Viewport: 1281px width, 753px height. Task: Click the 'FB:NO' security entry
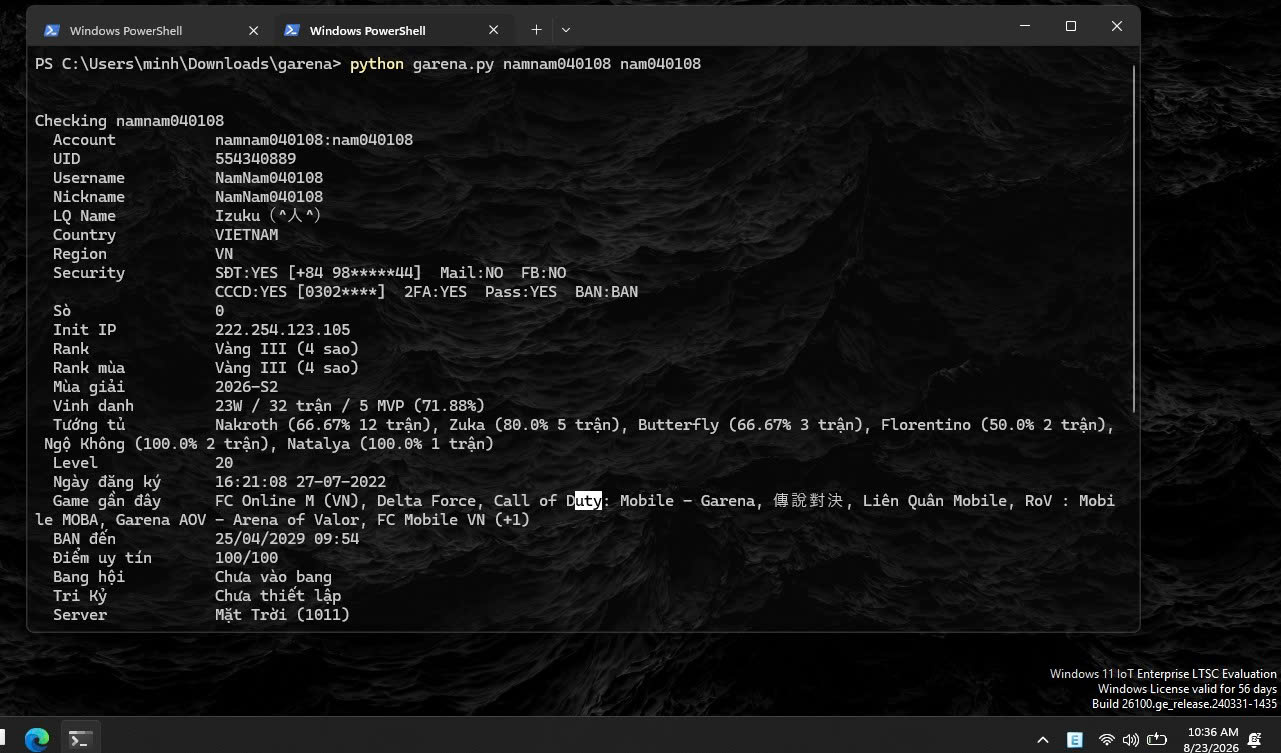(544, 273)
